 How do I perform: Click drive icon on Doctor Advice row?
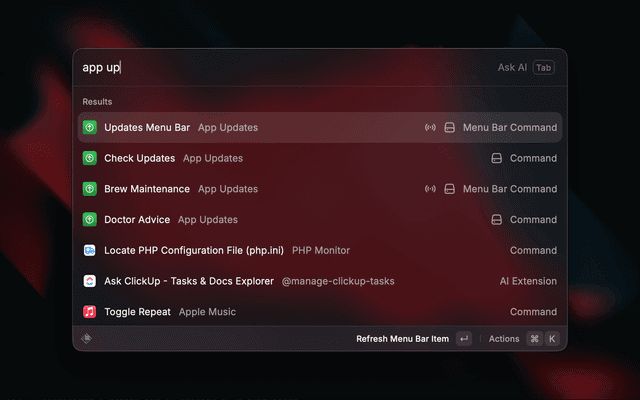[x=496, y=220]
